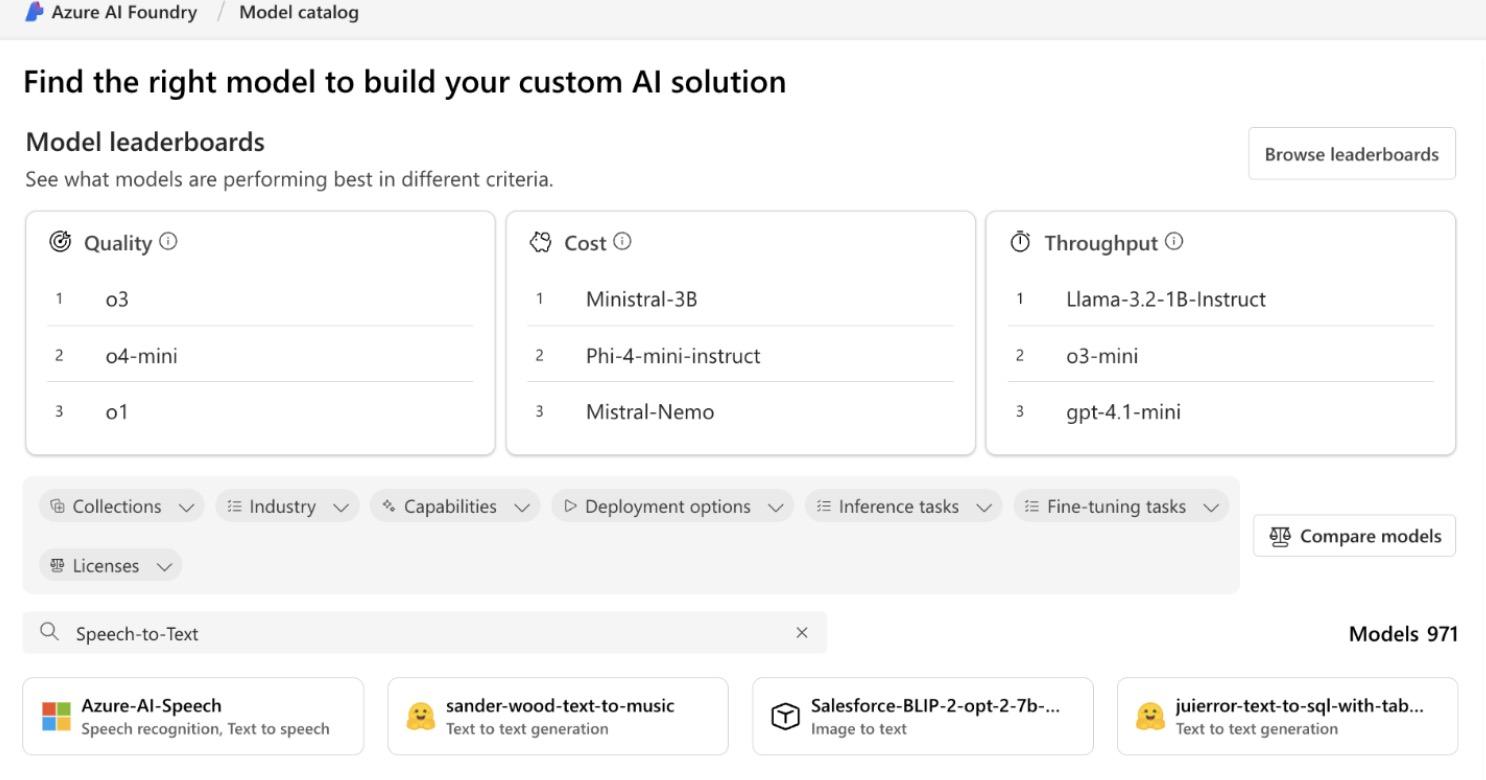This screenshot has height=780, width=1486.
Task: Expand the Inference tasks filter
Action: coord(901,506)
